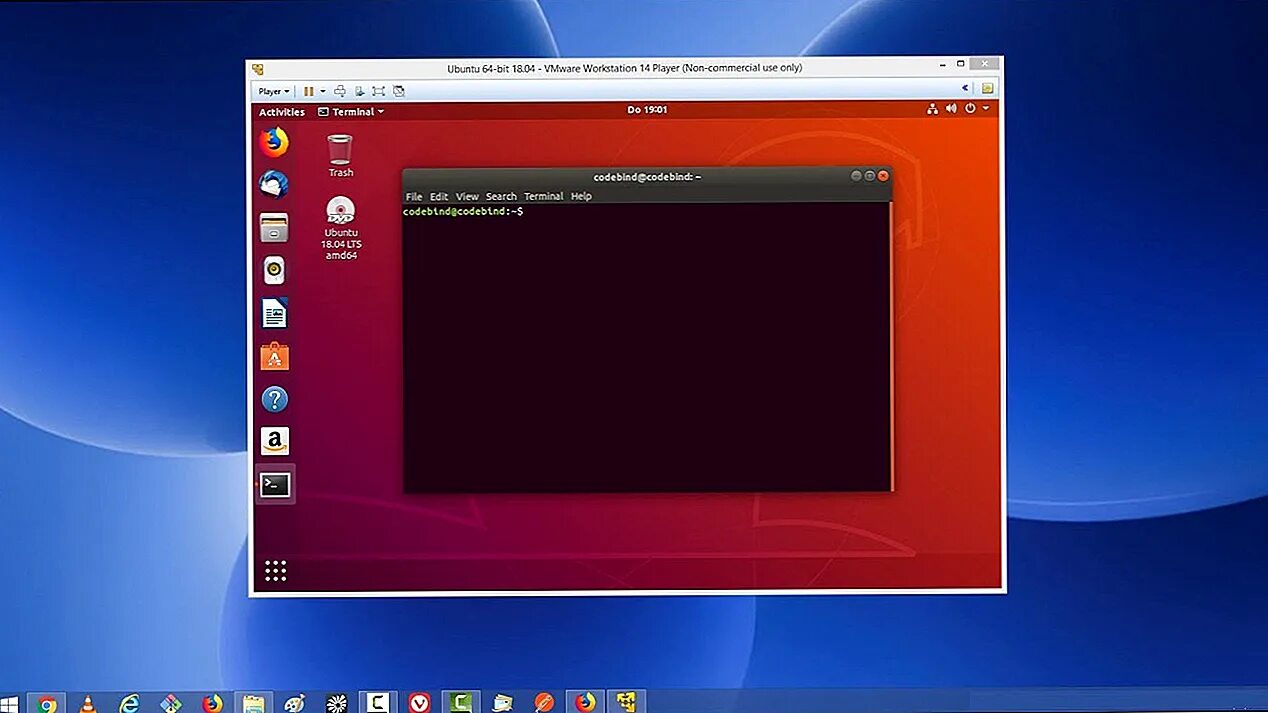Click the VMware notes icon at toolbar right

(x=987, y=89)
